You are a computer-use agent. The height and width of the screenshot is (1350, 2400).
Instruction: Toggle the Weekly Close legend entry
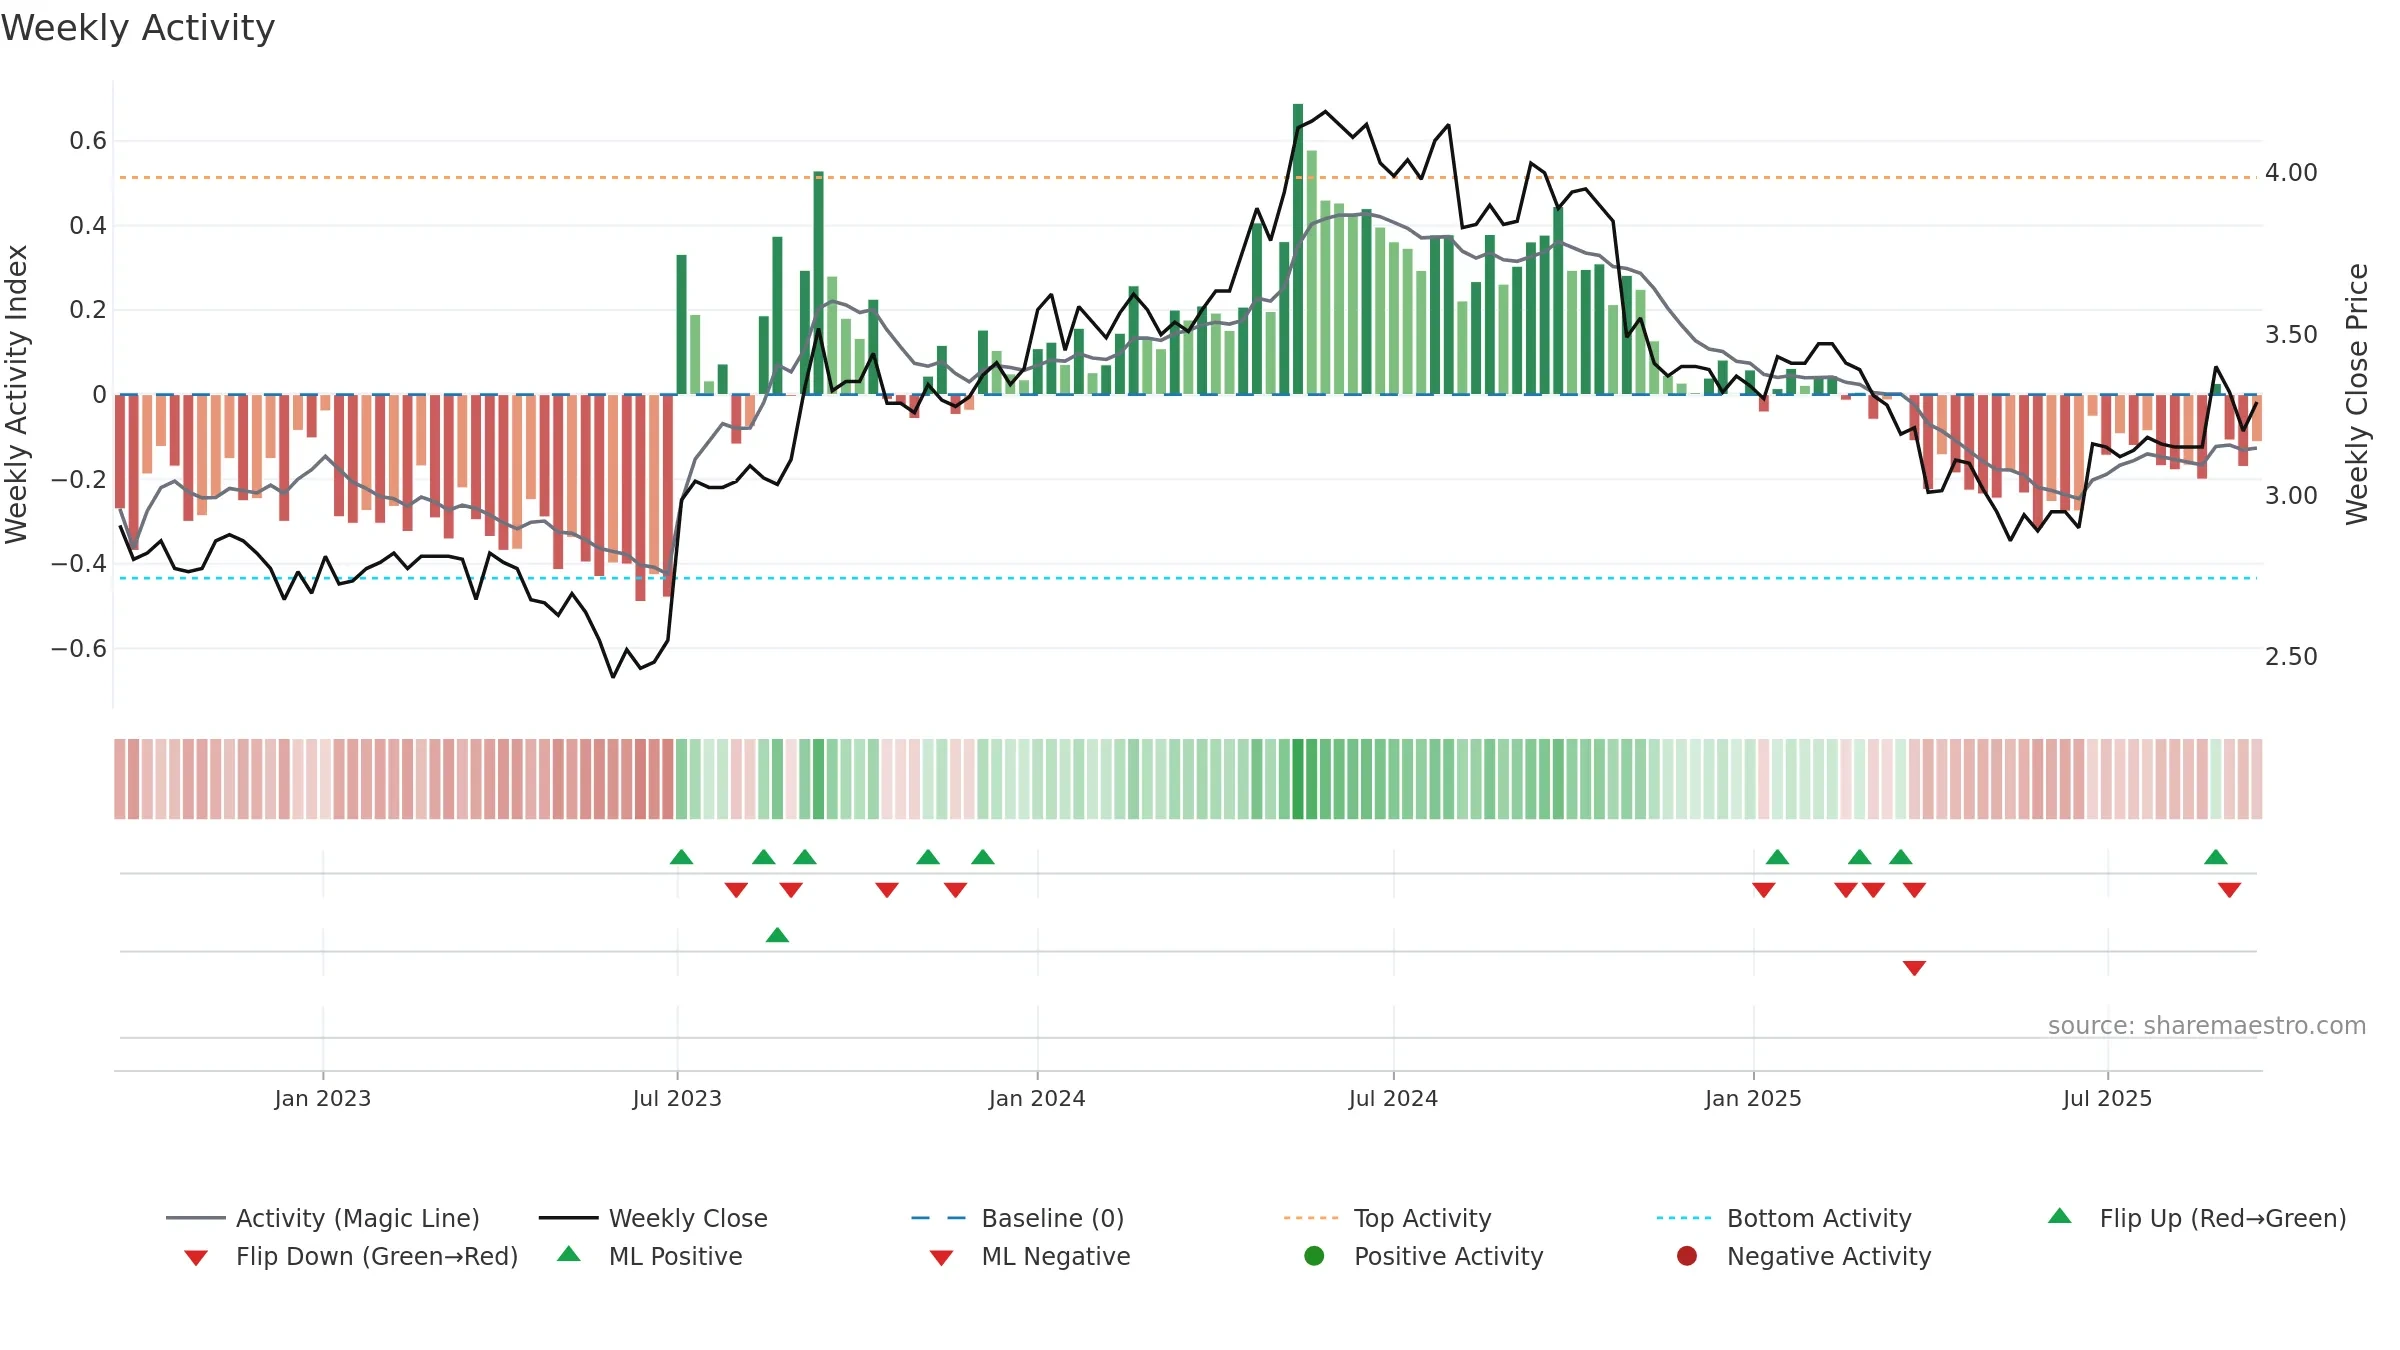click(653, 1218)
